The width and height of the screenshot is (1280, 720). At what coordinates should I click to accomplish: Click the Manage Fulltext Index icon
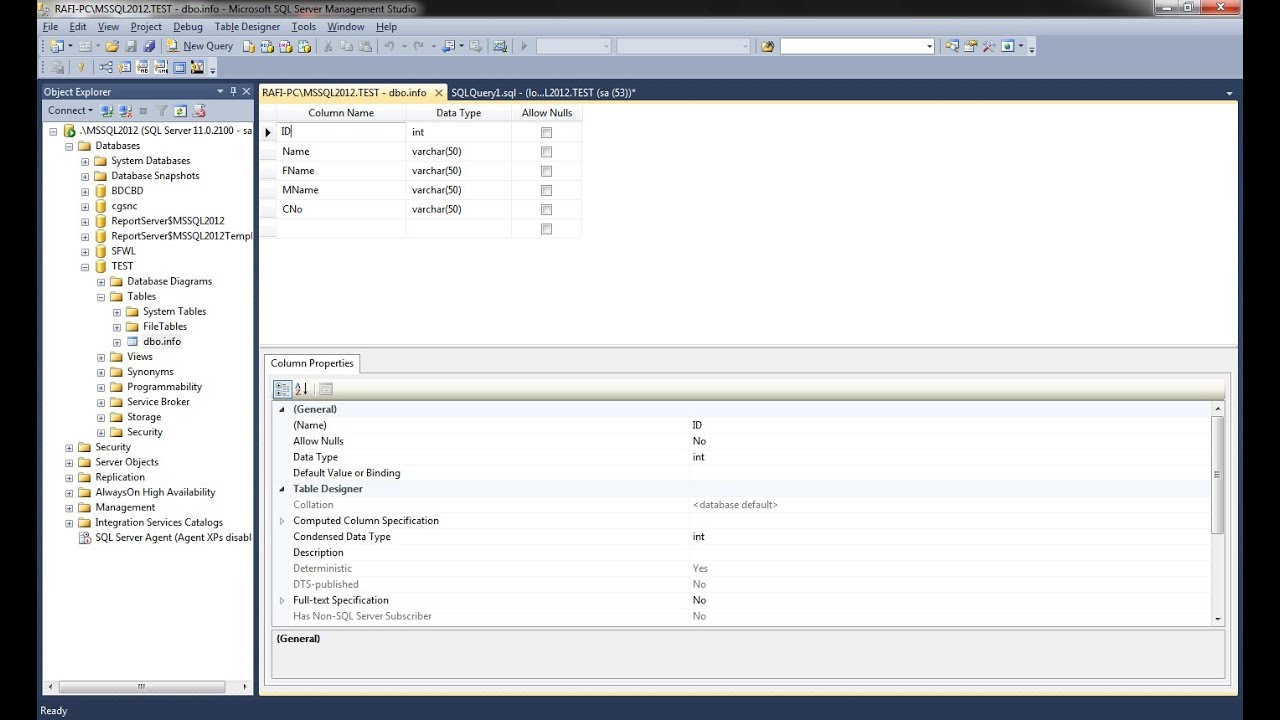click(143, 68)
